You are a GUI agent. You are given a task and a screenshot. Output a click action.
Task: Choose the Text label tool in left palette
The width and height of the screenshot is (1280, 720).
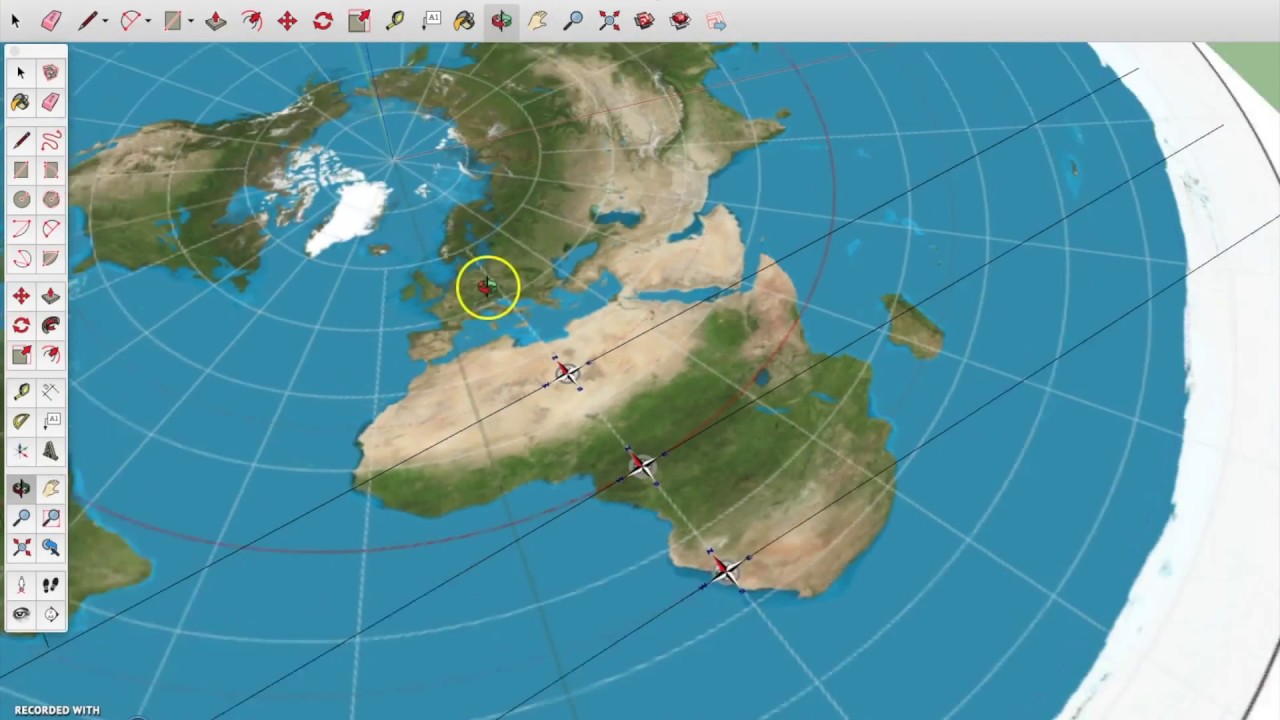click(51, 421)
